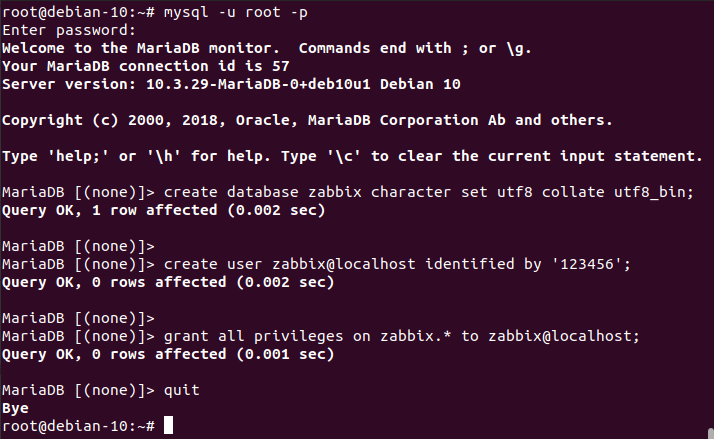Click the 'utf8_bin;' collate text

point(653,192)
